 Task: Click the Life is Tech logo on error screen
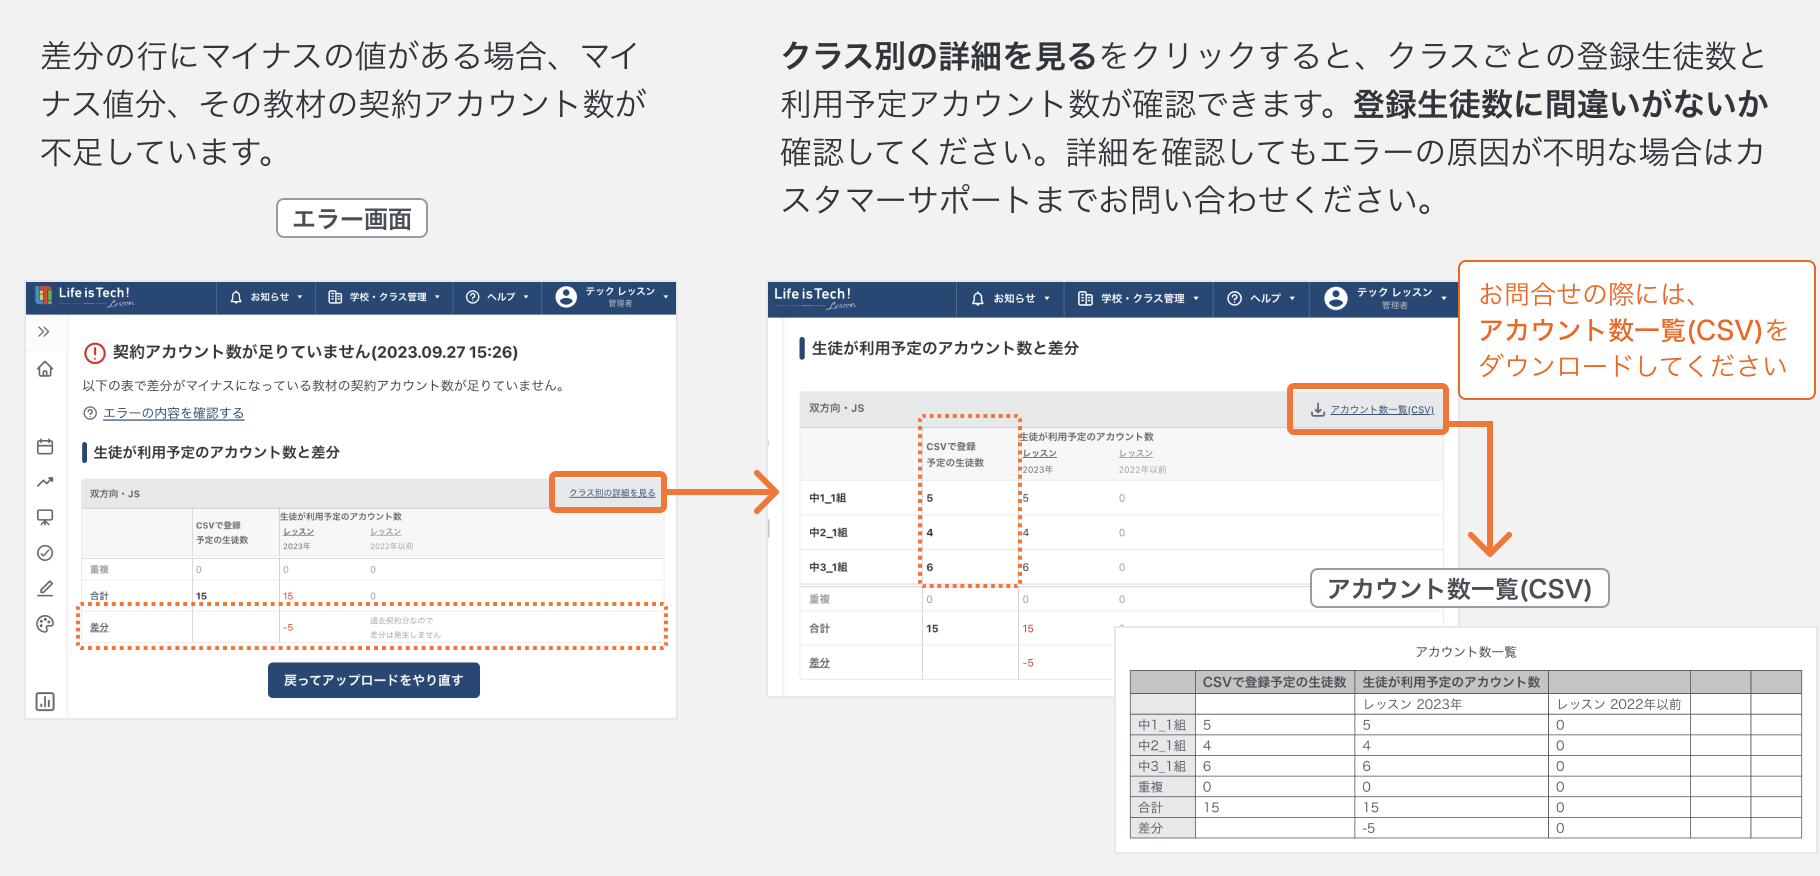coord(84,296)
